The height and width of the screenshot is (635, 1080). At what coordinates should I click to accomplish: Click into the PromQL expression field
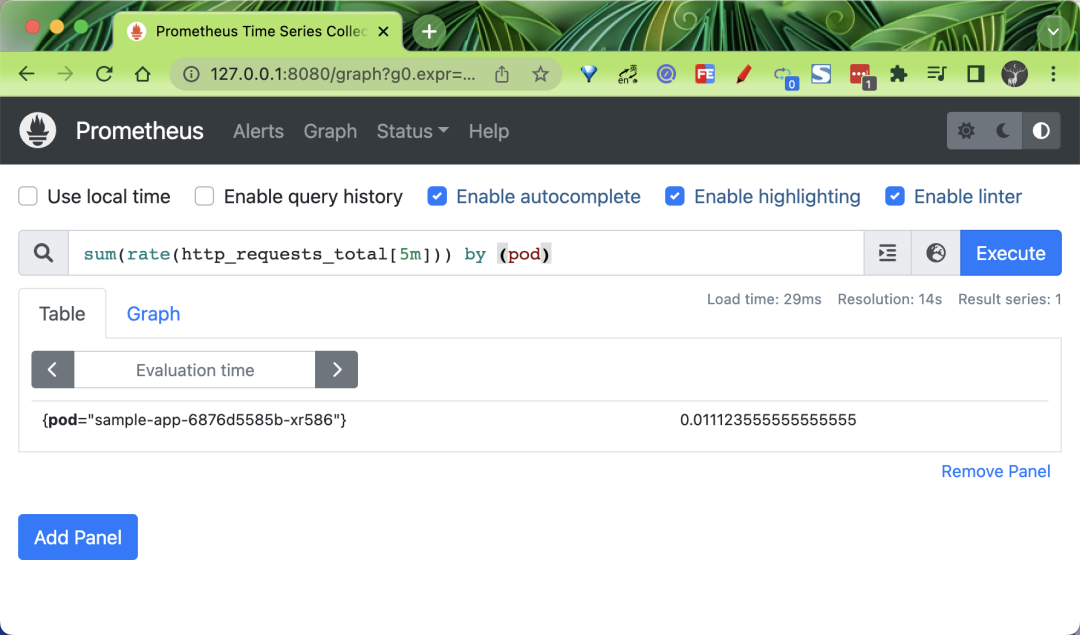pyautogui.click(x=466, y=253)
